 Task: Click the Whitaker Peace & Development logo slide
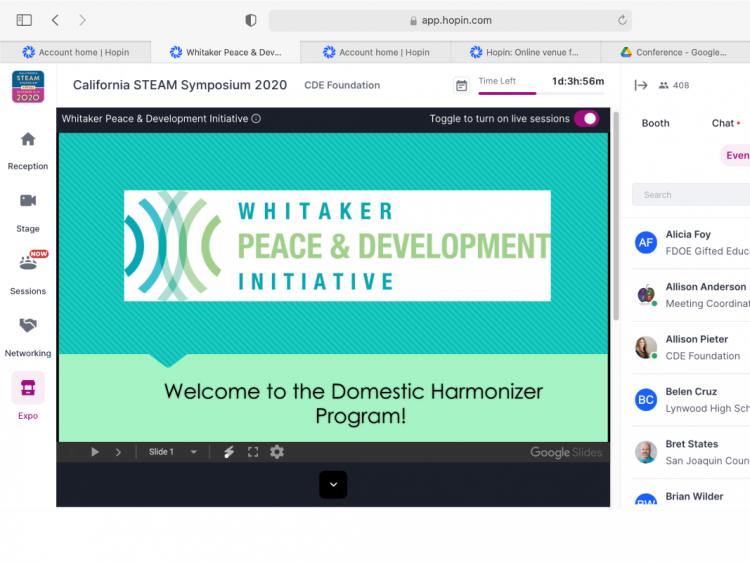[337, 246]
